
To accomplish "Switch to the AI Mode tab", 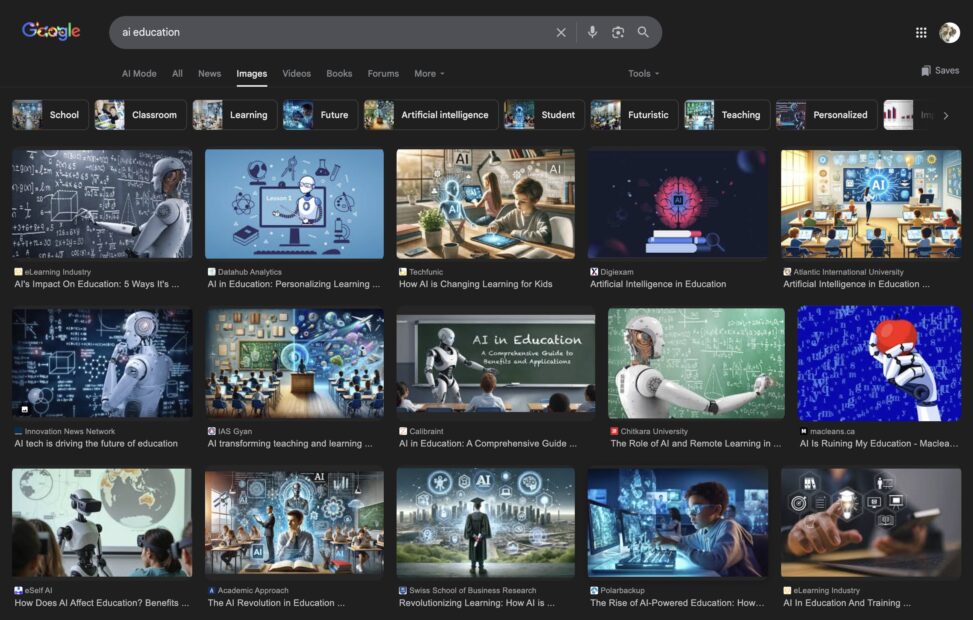I will click(x=139, y=73).
